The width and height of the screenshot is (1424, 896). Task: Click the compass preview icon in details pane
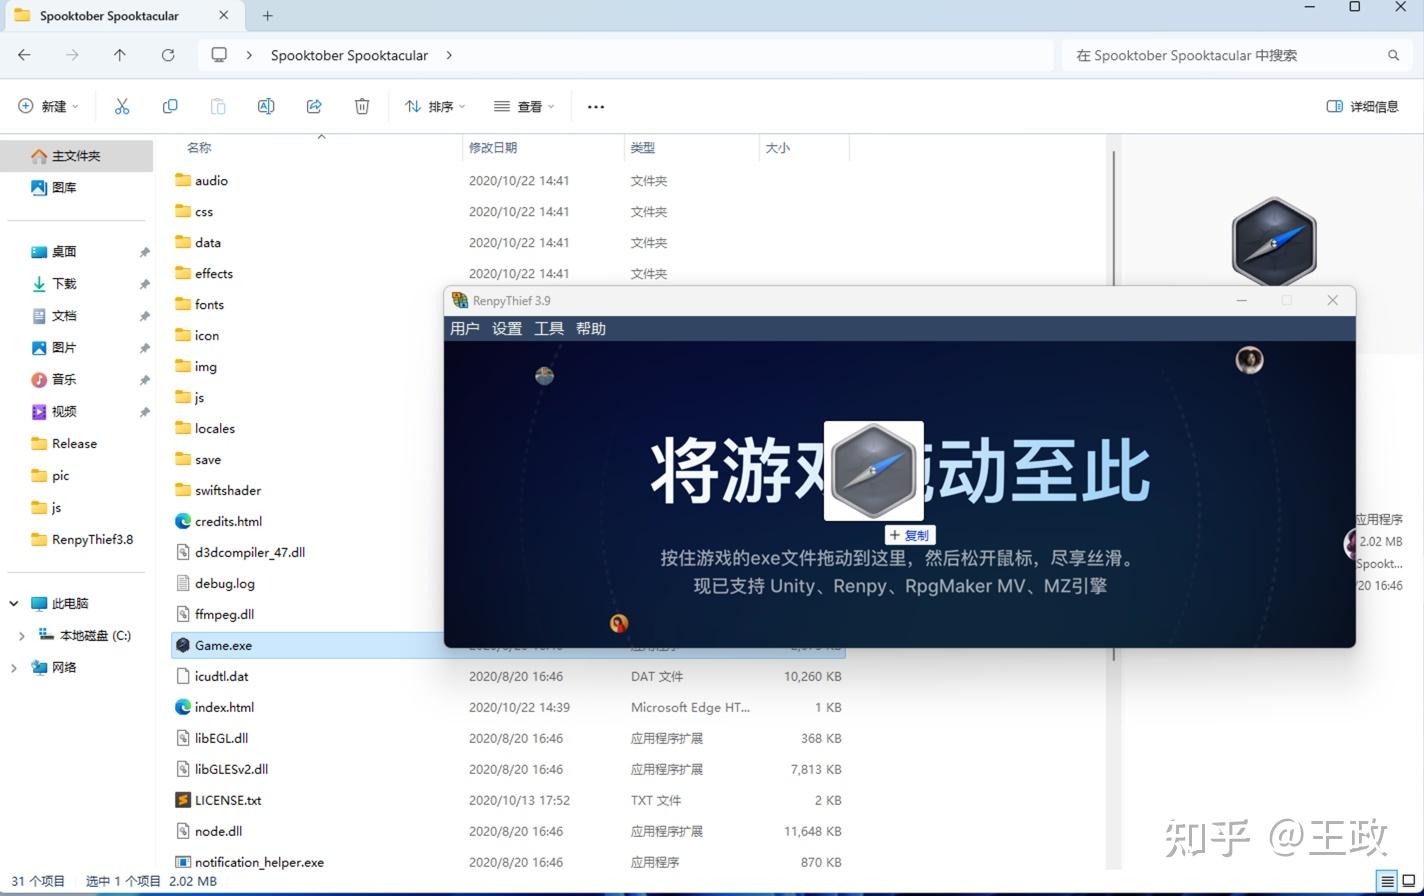click(x=1273, y=242)
